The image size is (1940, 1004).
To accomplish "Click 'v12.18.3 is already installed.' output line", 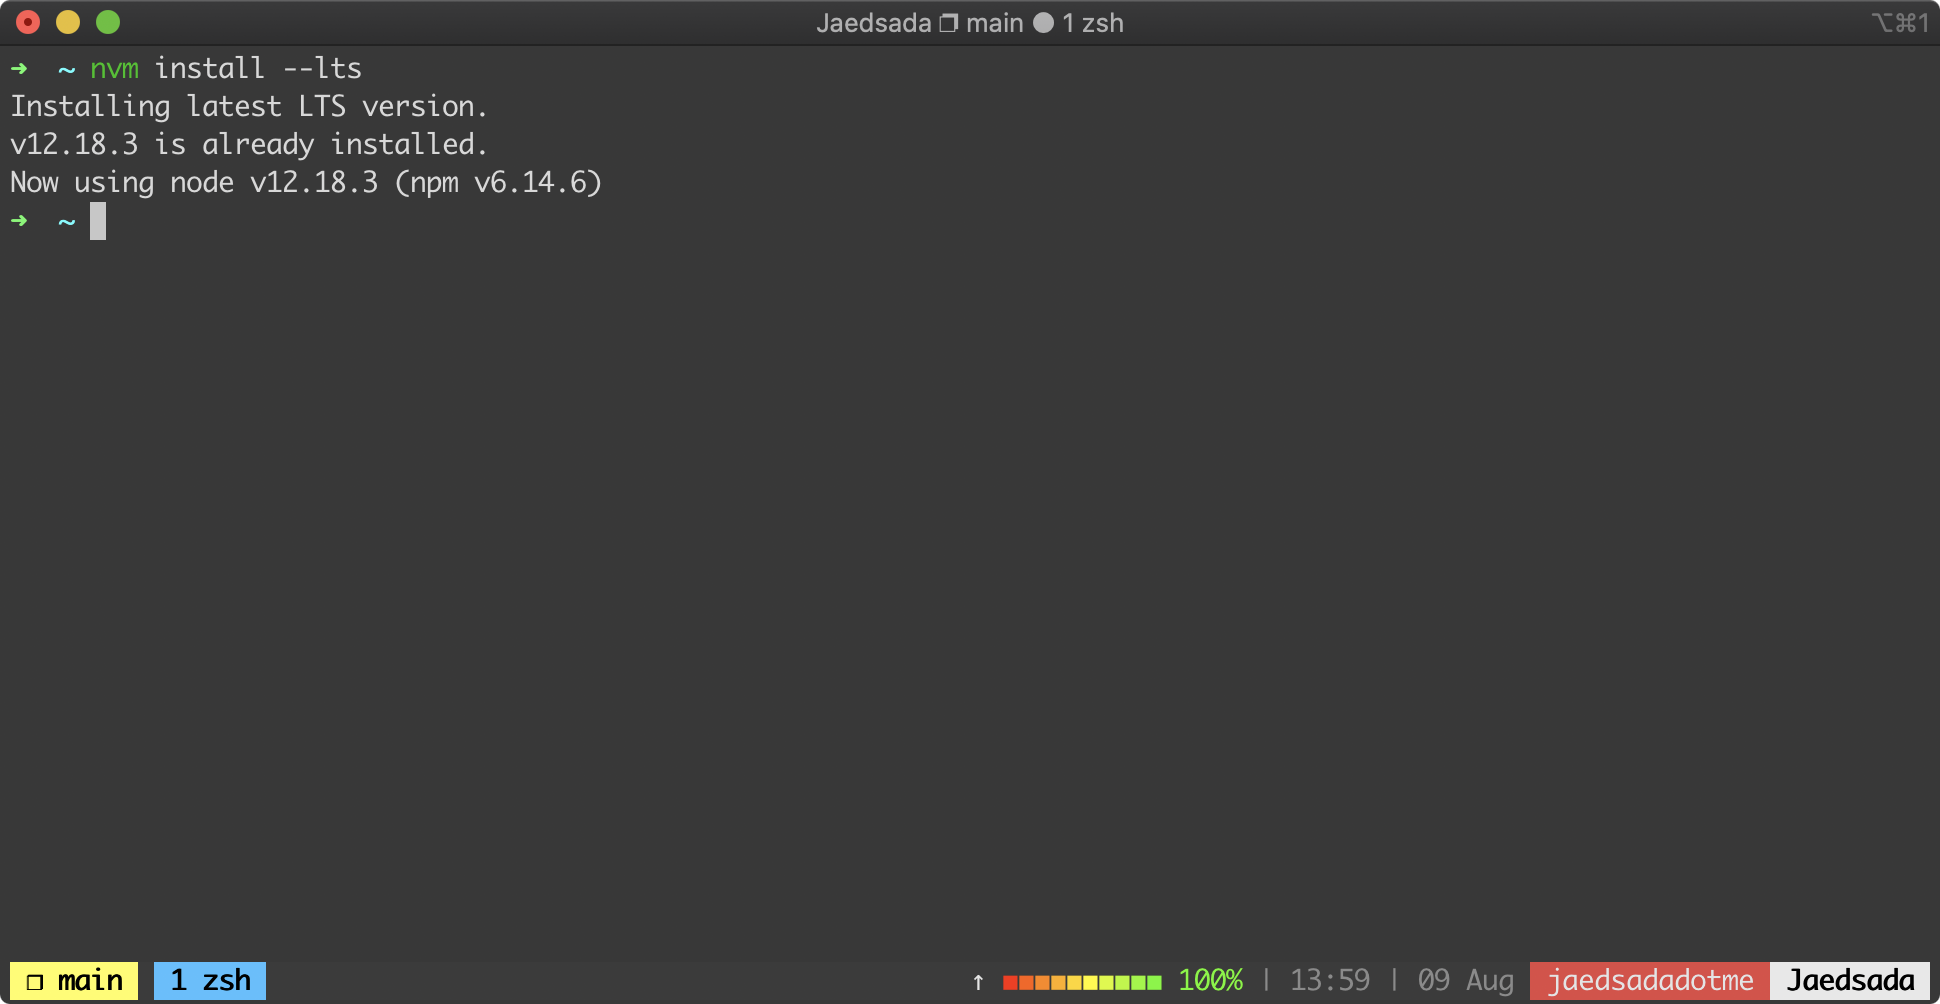I will coord(249,144).
